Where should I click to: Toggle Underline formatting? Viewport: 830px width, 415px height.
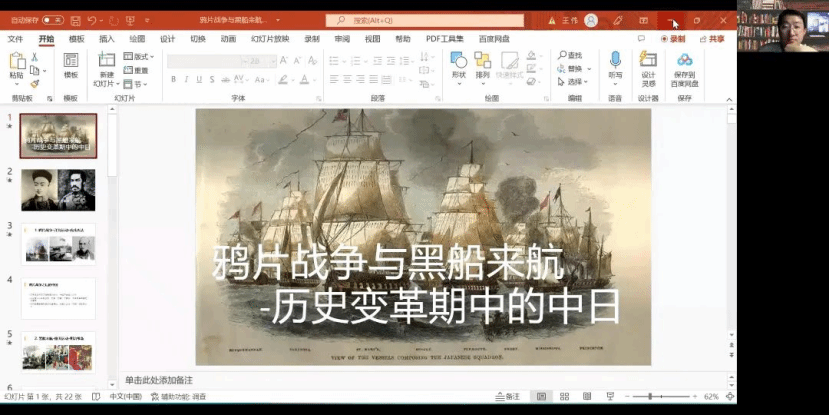click(199, 79)
